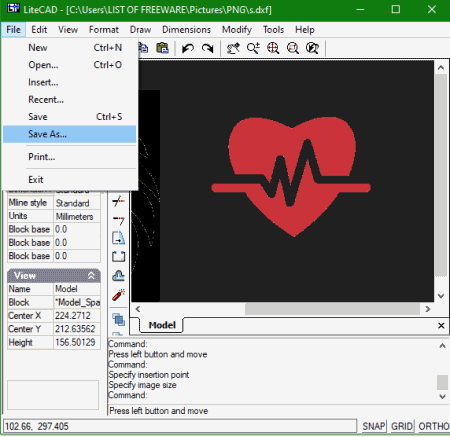450x437 pixels.
Task: Select the Extend tool icon
Action: (118, 220)
